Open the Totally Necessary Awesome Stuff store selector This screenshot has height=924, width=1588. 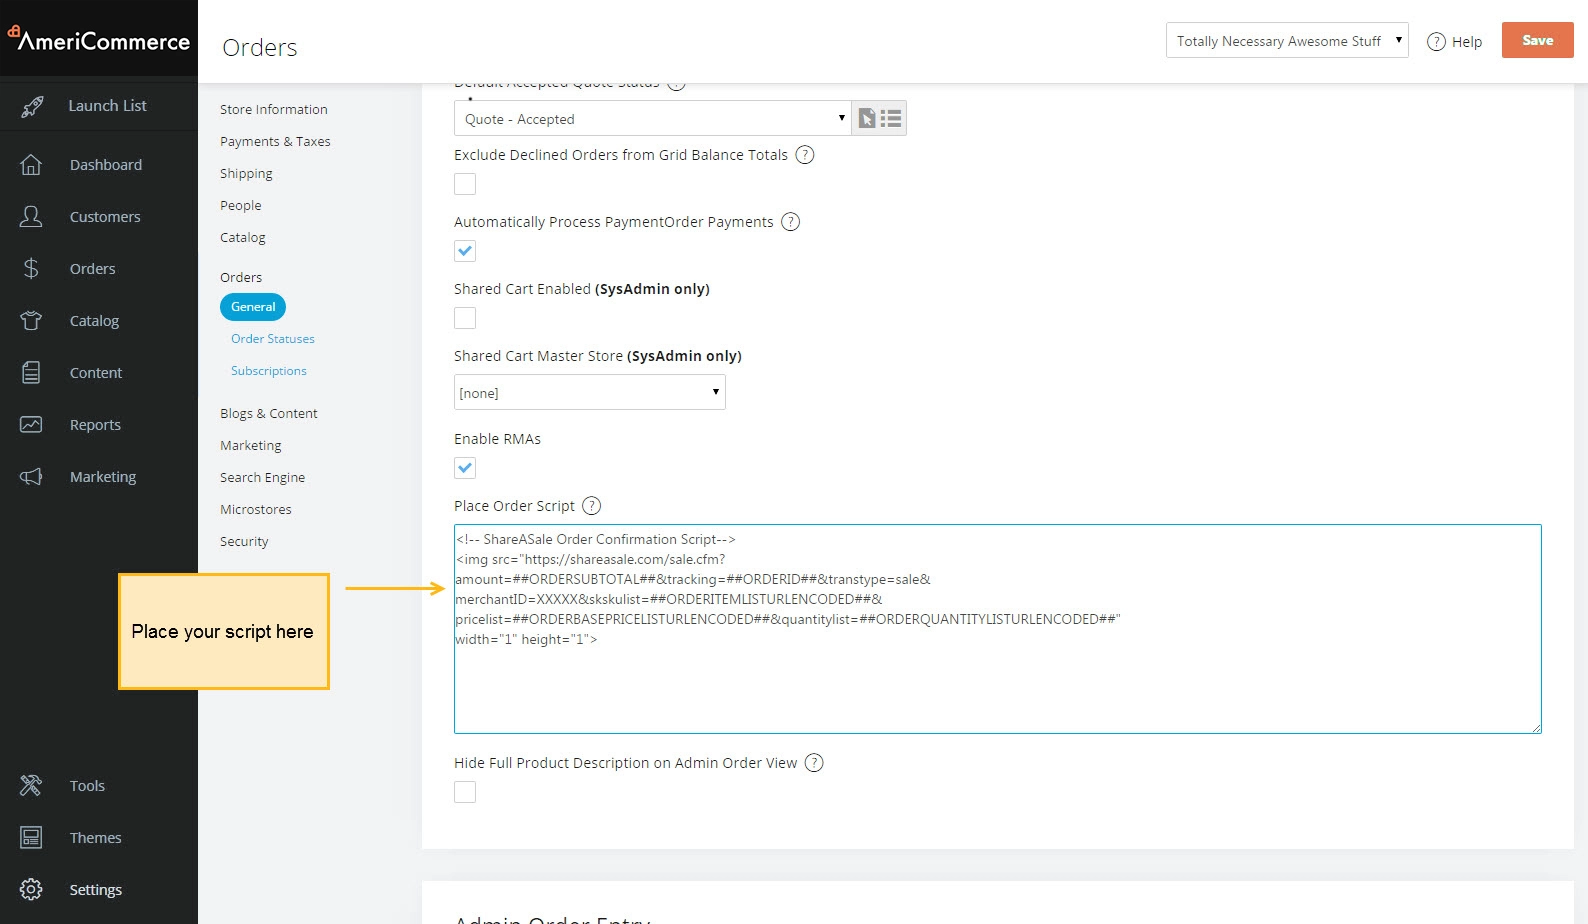point(1286,41)
